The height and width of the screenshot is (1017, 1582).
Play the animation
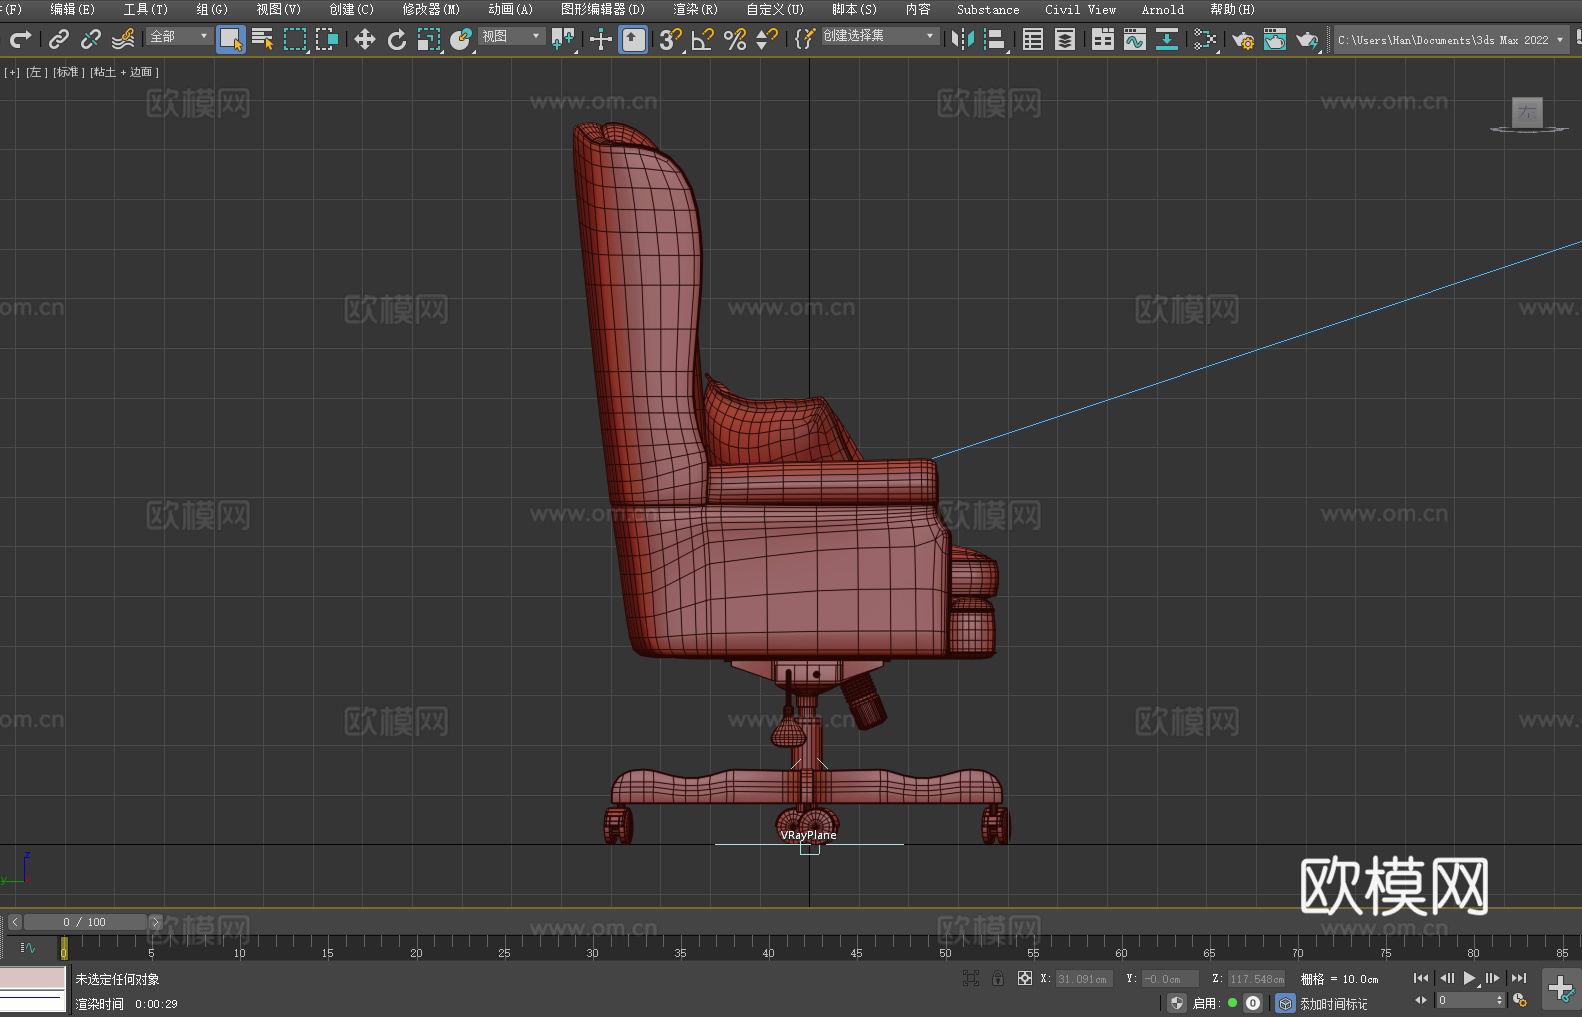click(x=1469, y=978)
